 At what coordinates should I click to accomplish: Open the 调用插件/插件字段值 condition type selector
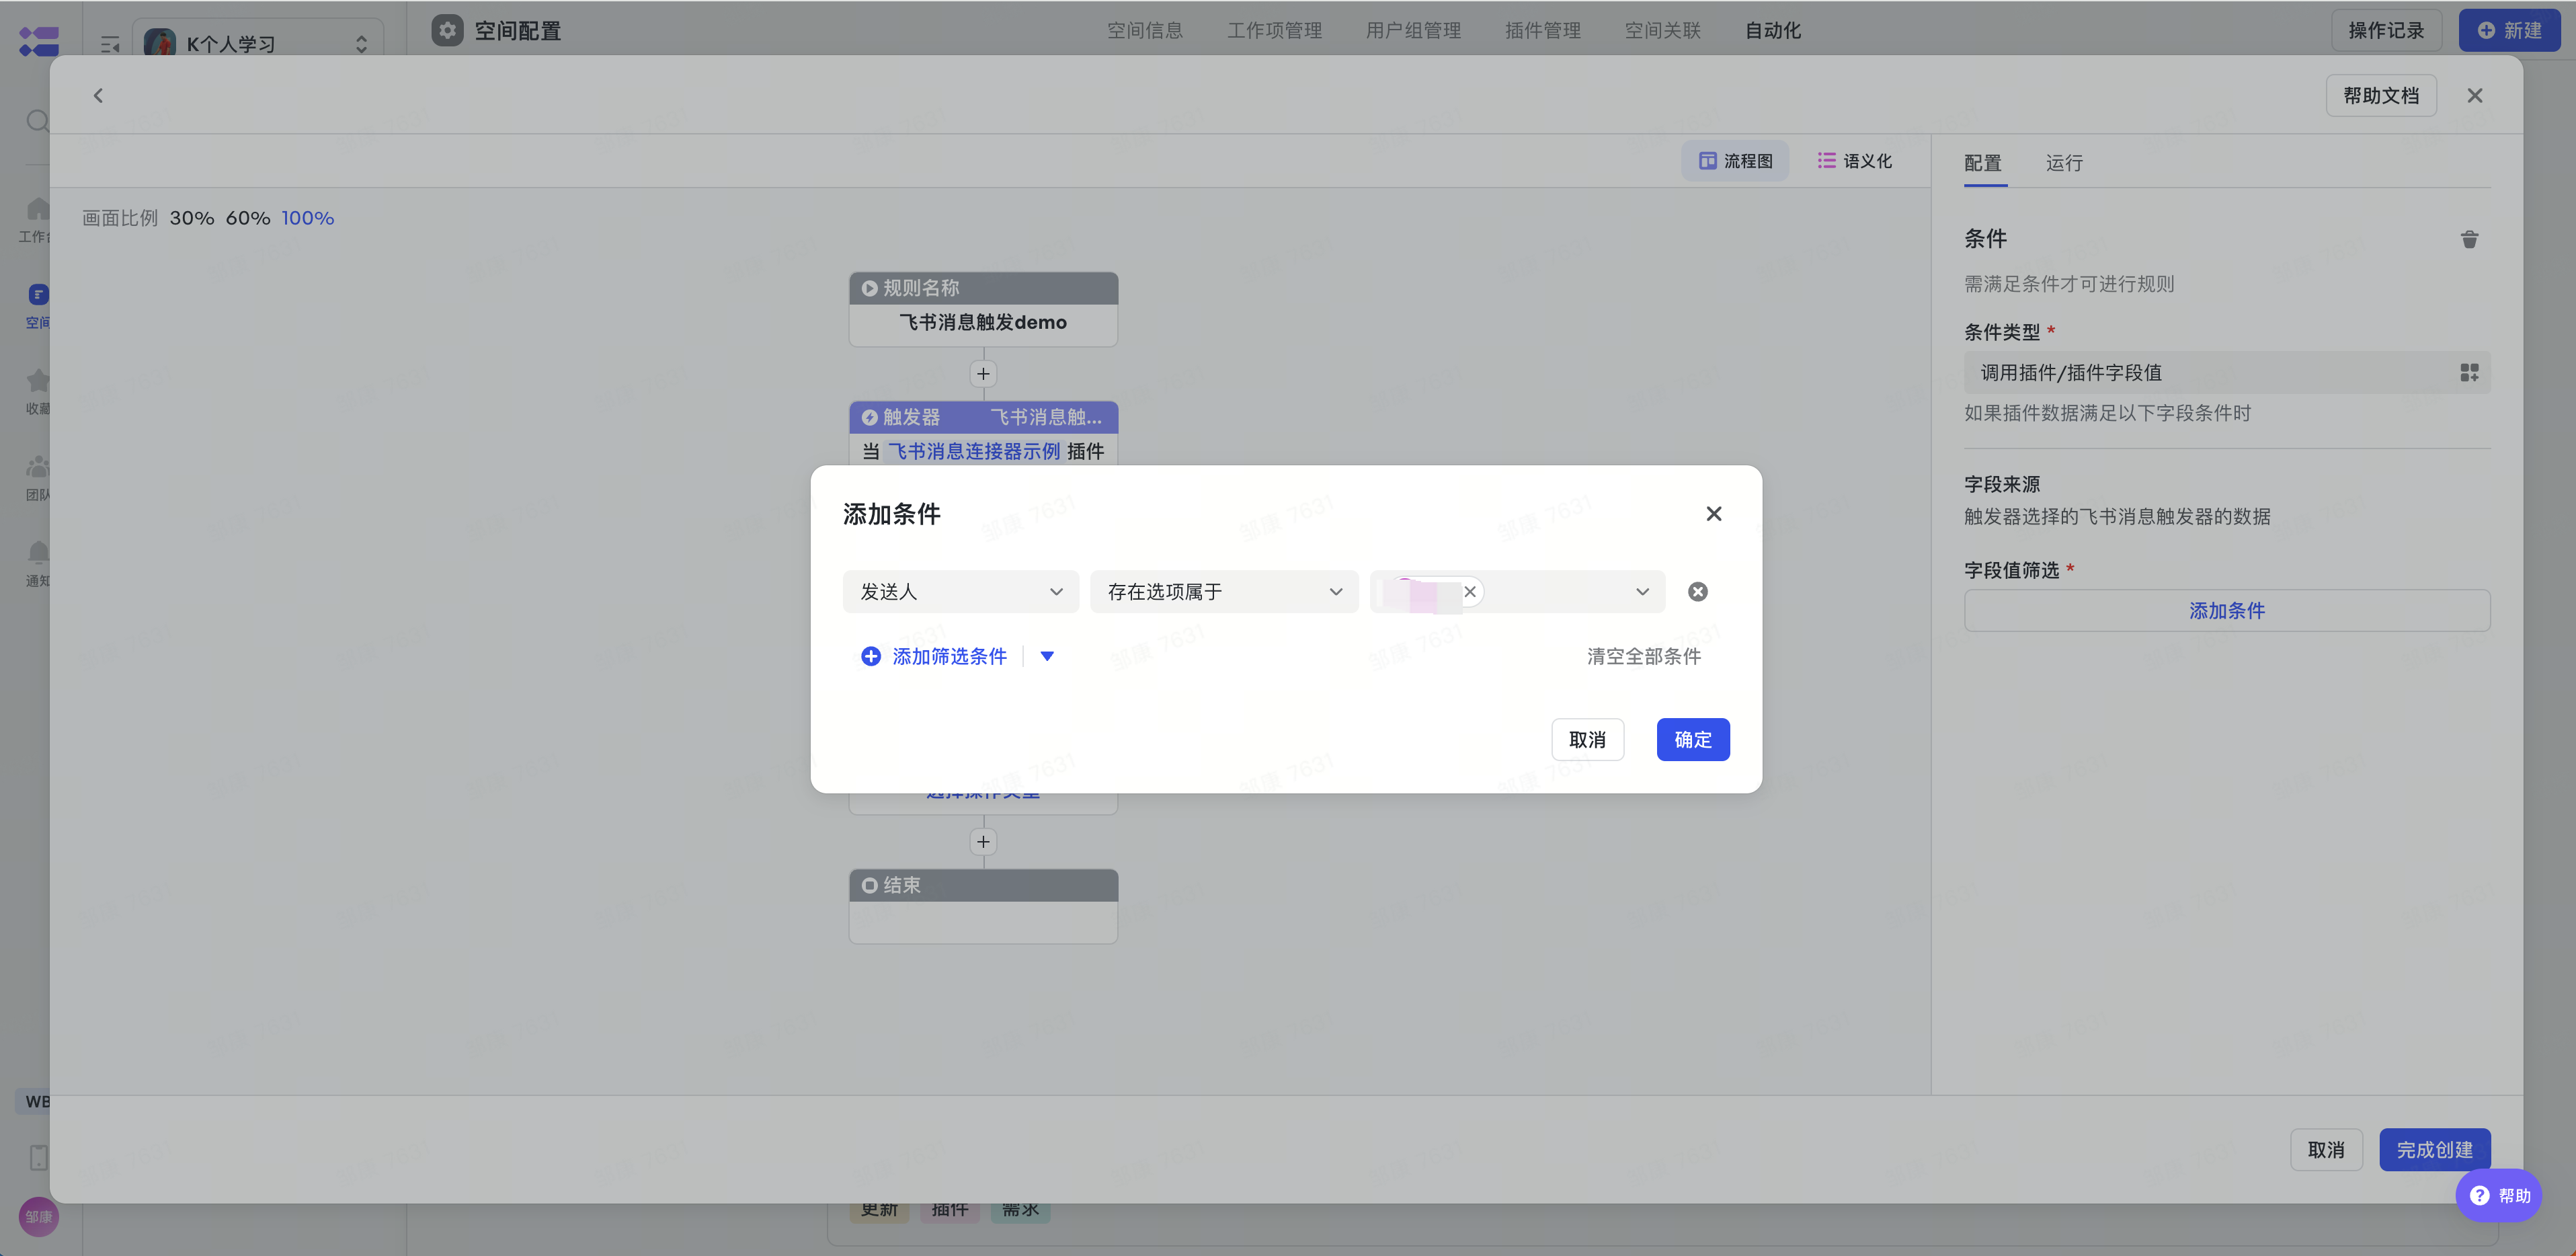point(2227,373)
